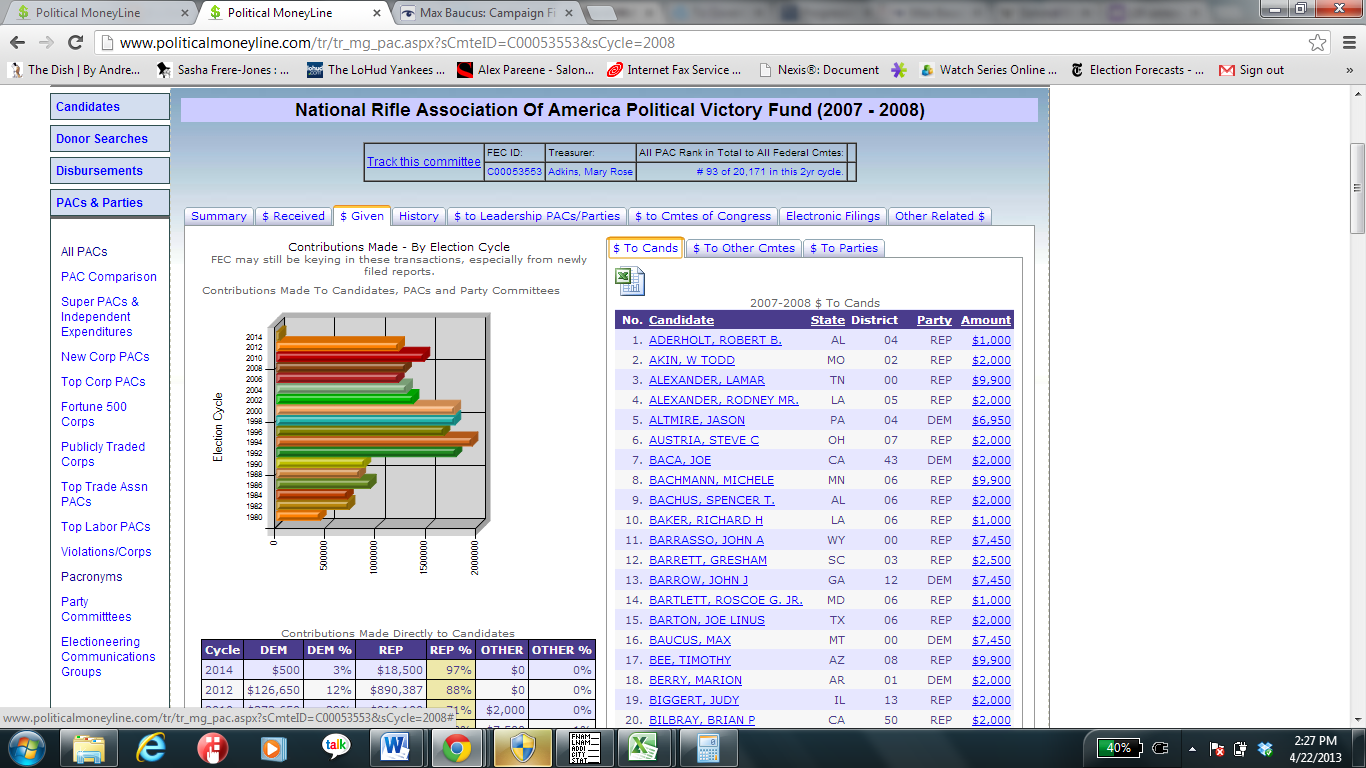Viewport: 1366px width, 768px height.
Task: Click the Candidates sidebar button
Action: (x=110, y=107)
